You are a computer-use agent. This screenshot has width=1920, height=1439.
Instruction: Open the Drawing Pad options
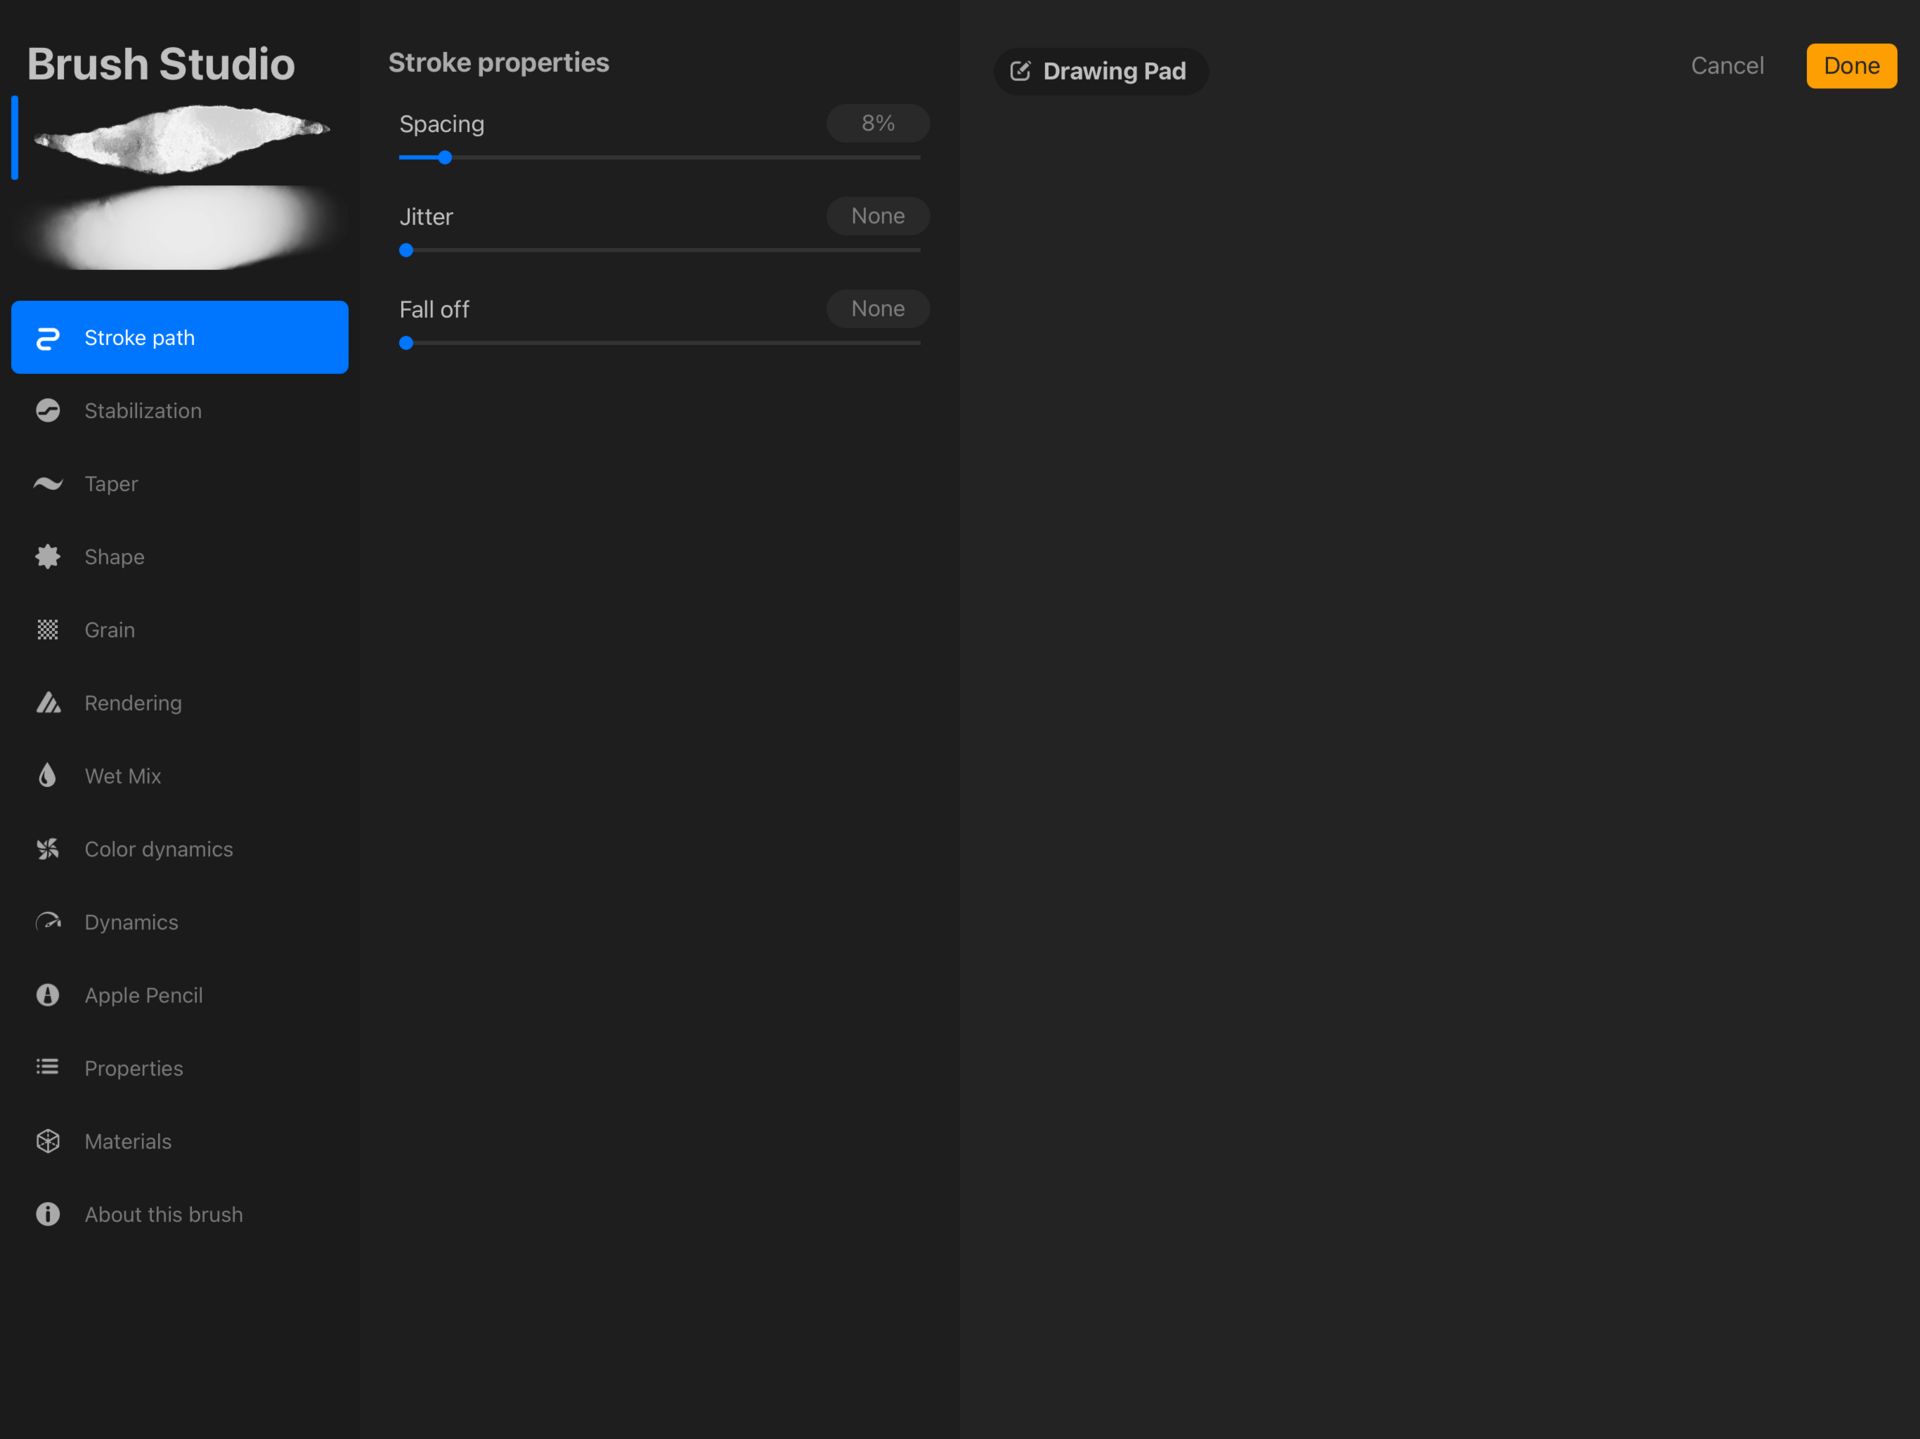[1100, 71]
